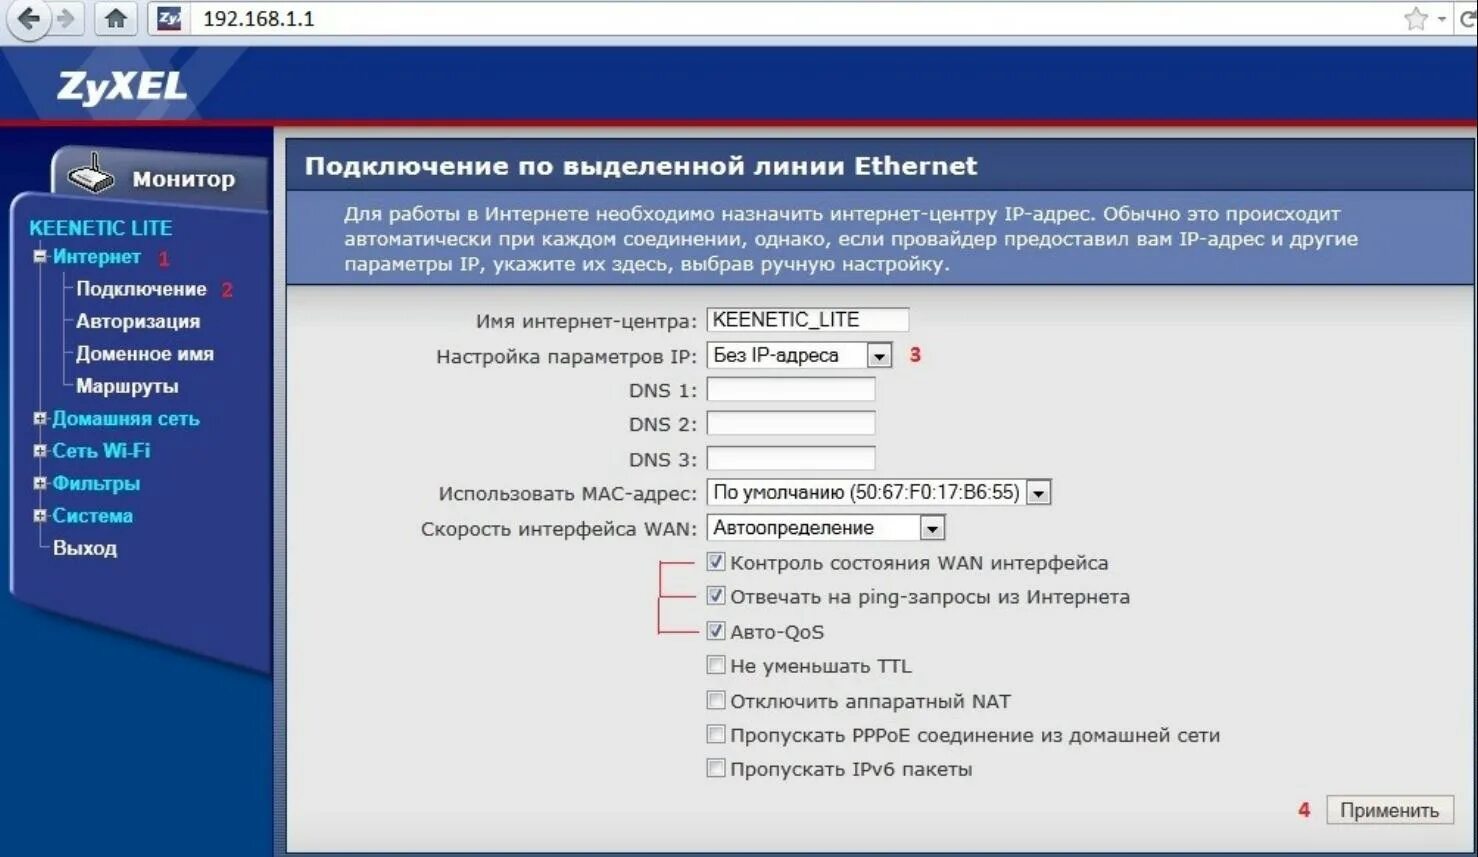Click the ZyXEL logo
Image resolution: width=1478 pixels, height=857 pixels.
click(122, 86)
